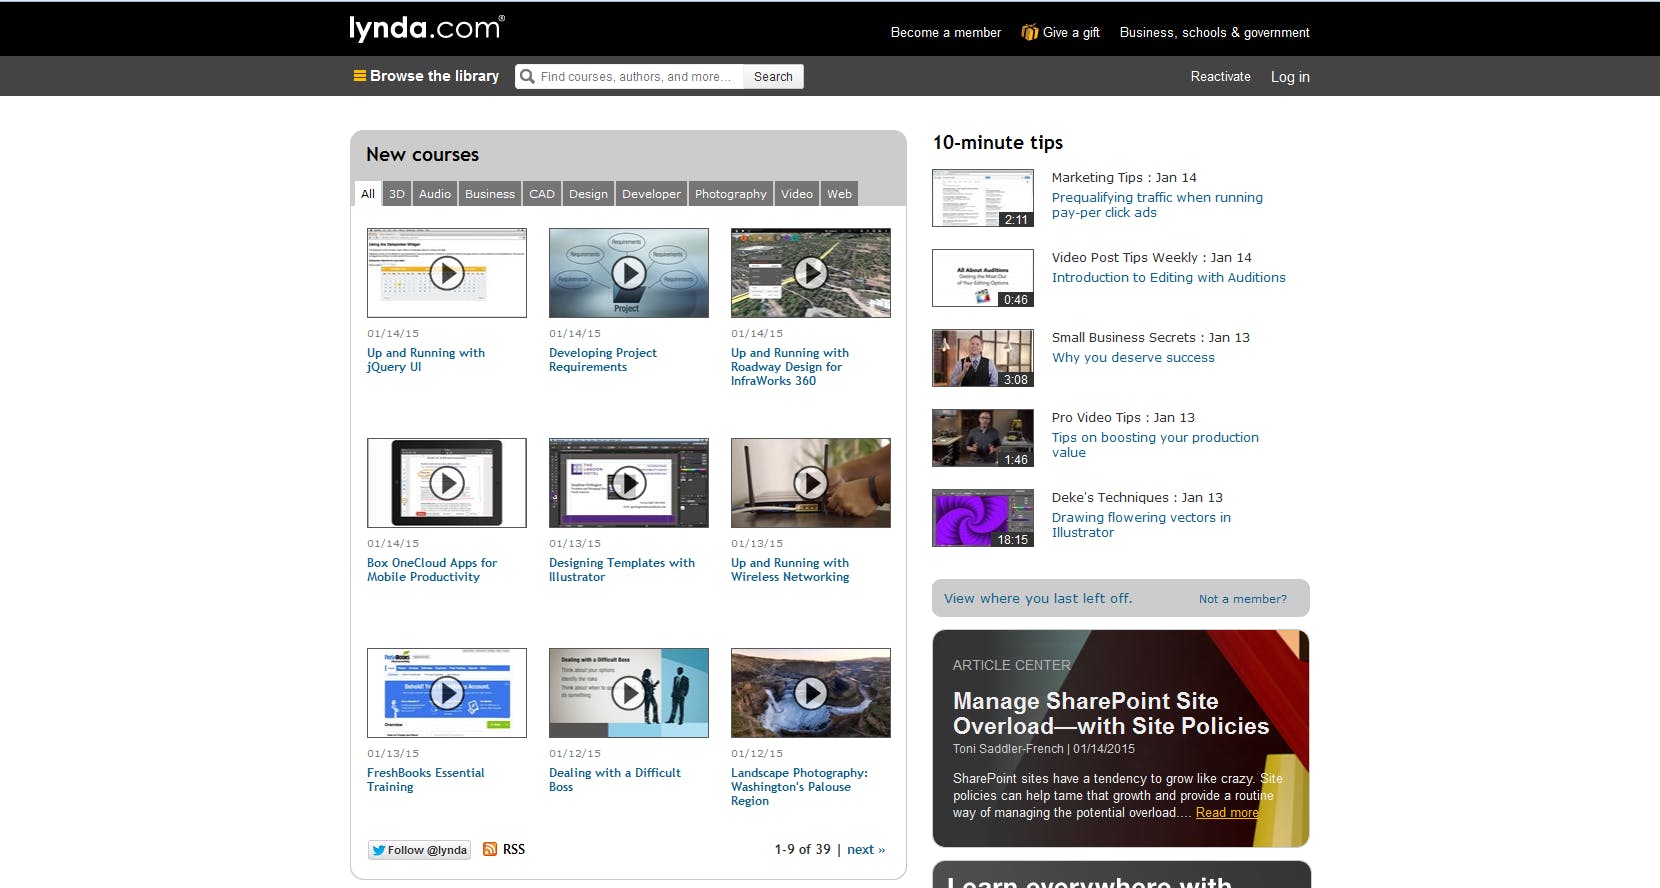Select the All tab in New courses

tap(368, 194)
